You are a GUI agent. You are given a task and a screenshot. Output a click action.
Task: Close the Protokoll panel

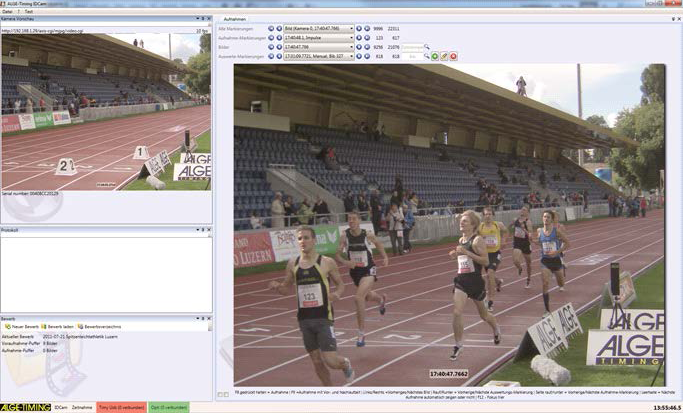(209, 230)
